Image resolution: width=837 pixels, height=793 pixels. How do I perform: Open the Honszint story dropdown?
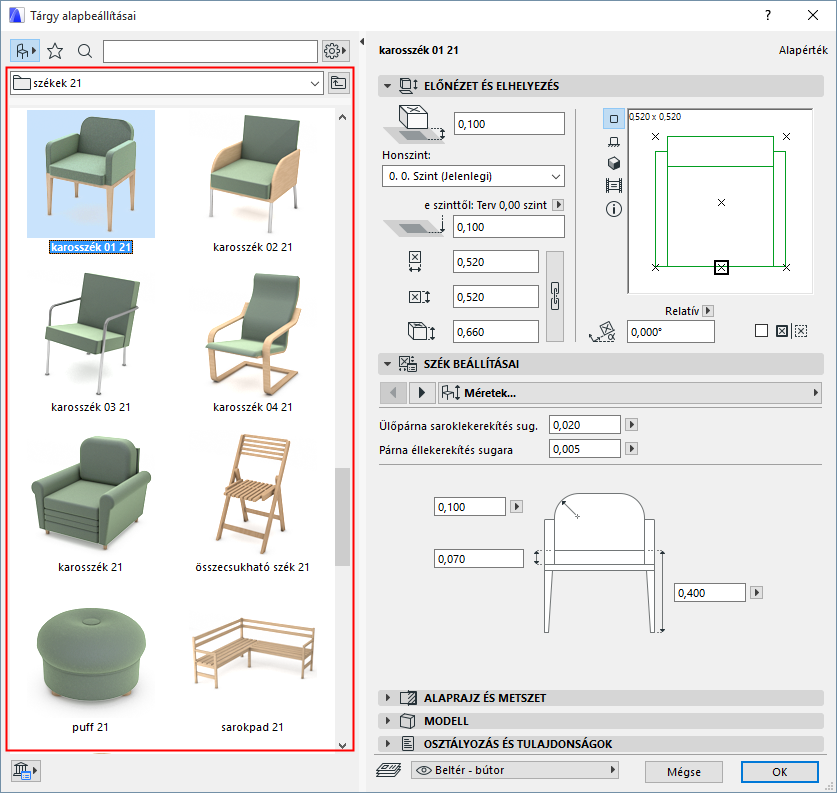473,177
